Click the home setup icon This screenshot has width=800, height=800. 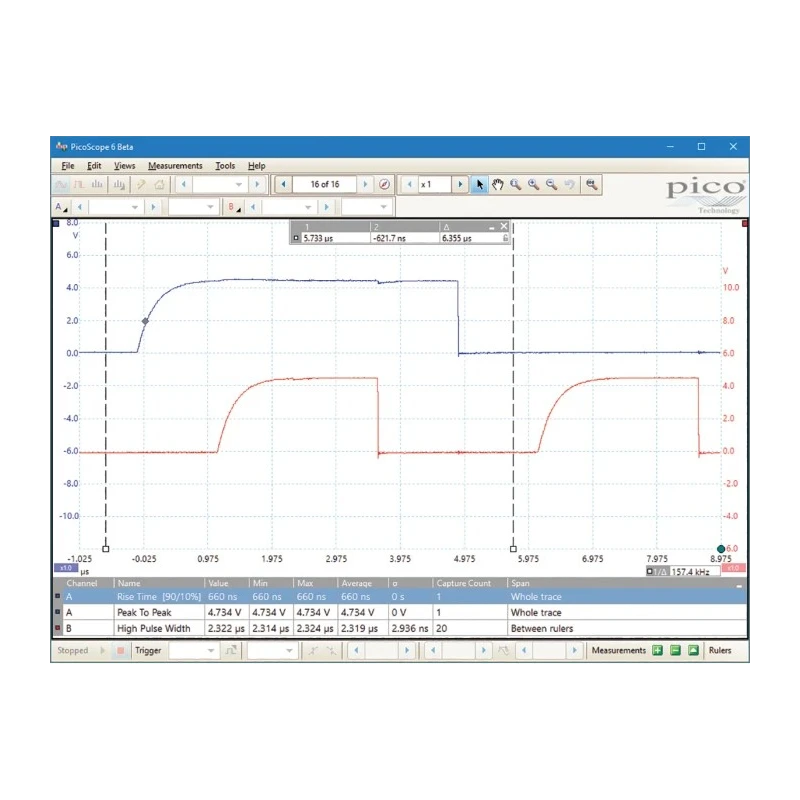160,184
